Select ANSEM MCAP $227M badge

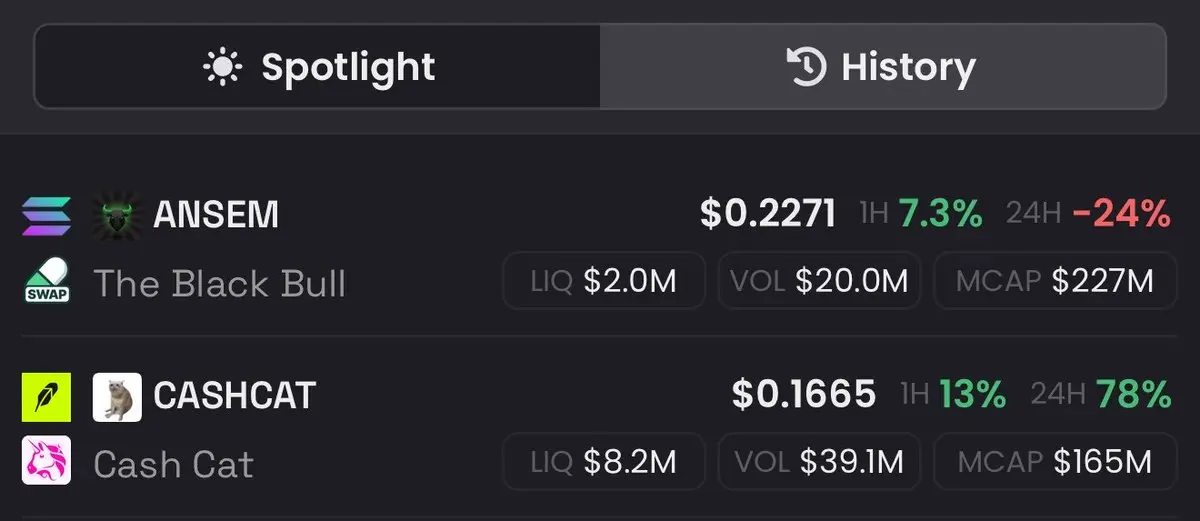point(1055,281)
